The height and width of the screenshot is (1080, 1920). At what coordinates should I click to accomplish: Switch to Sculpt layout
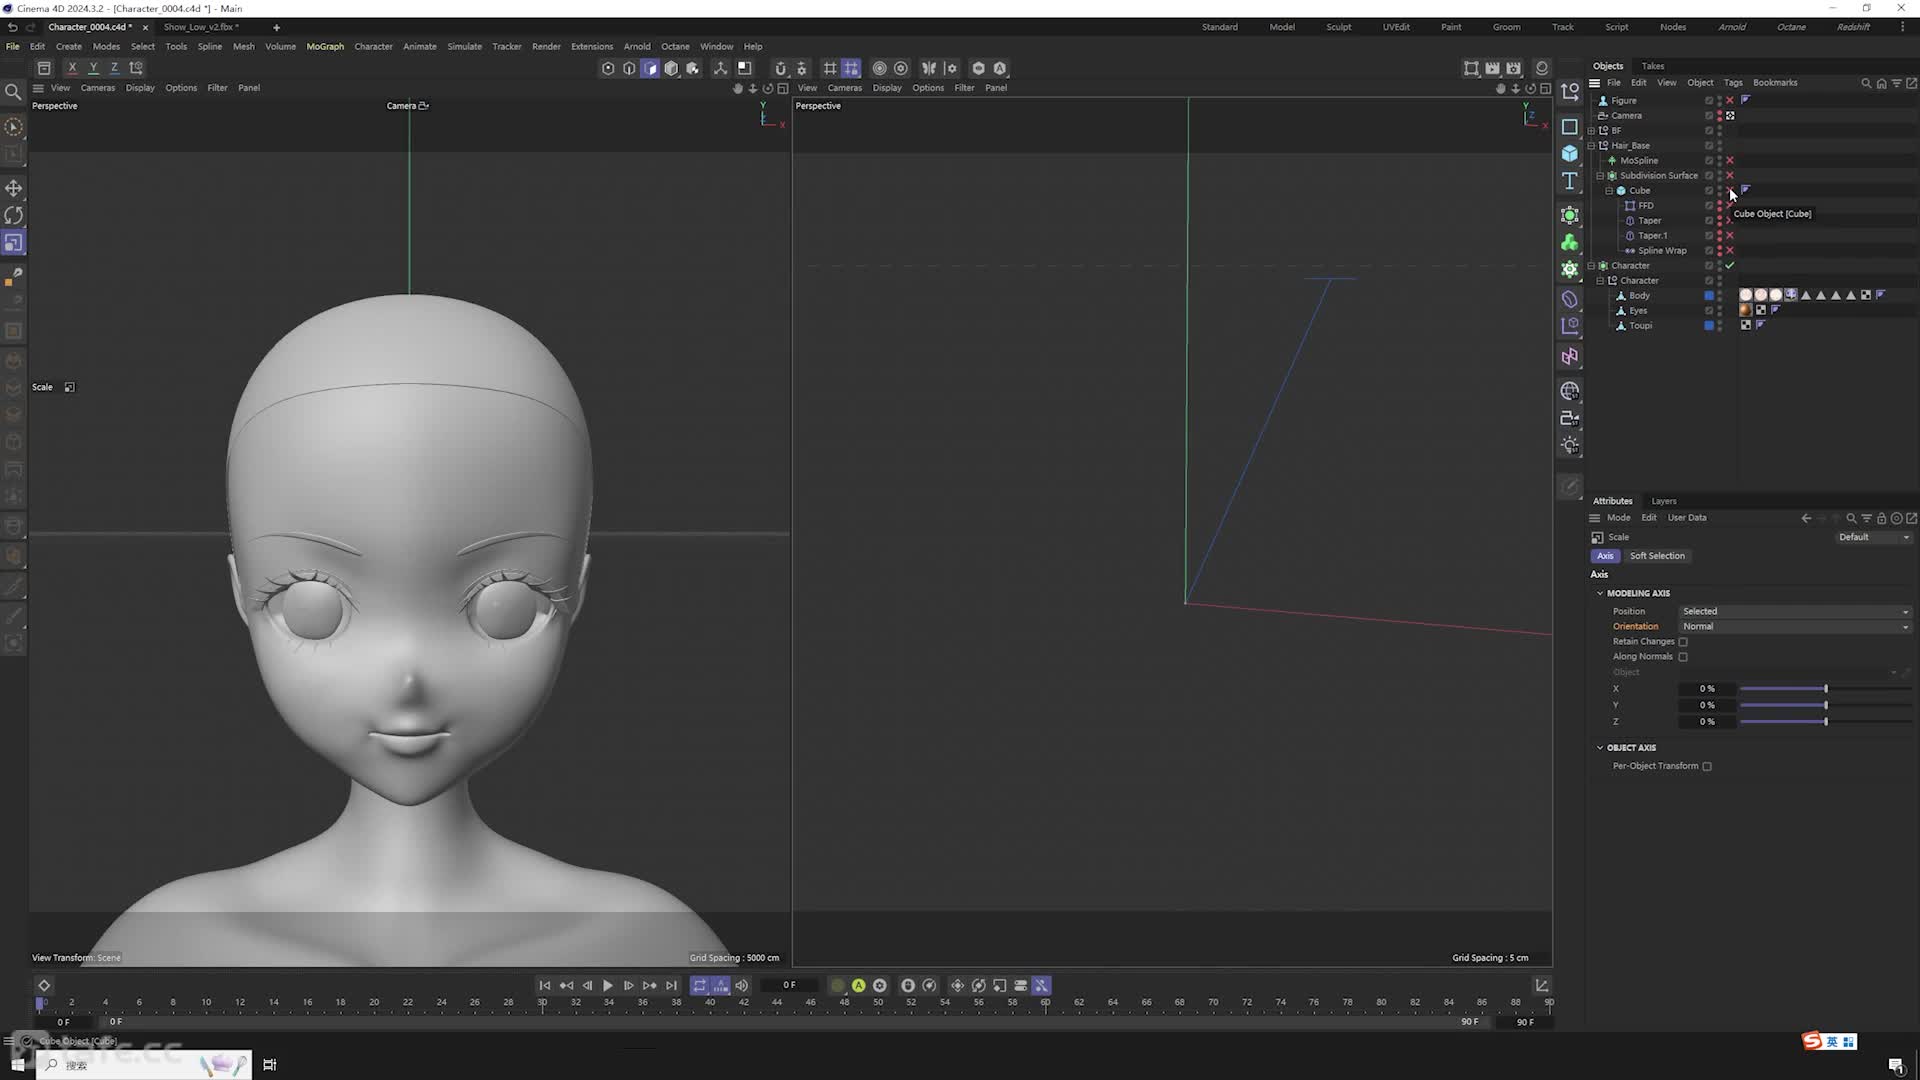coord(1339,27)
